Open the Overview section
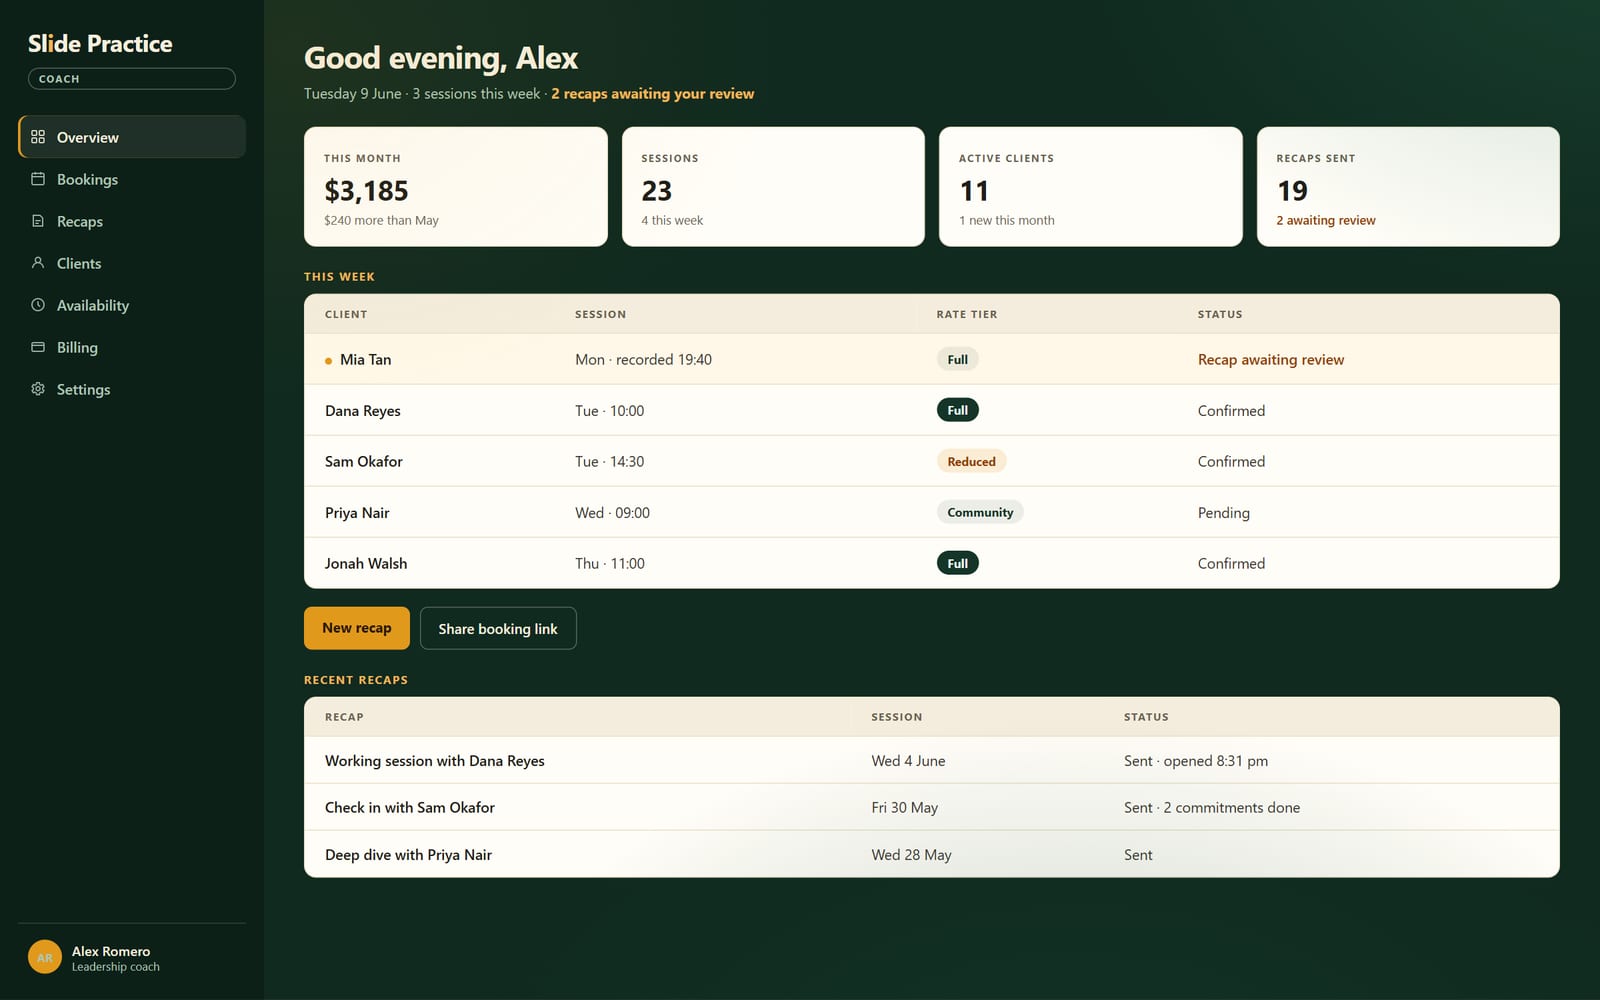The height and width of the screenshot is (1000, 1600). pos(132,137)
